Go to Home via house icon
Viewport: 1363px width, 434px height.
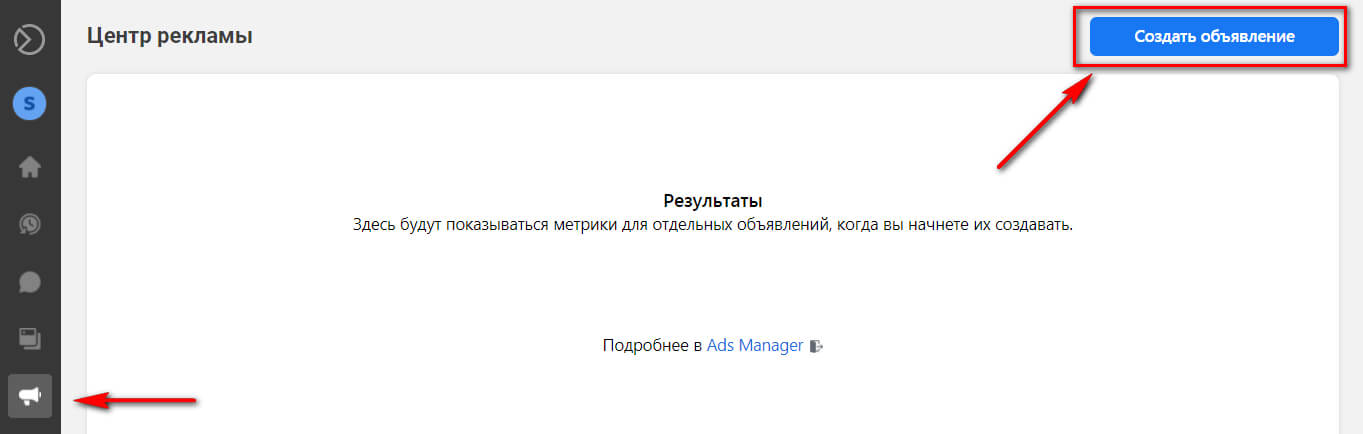[x=30, y=167]
